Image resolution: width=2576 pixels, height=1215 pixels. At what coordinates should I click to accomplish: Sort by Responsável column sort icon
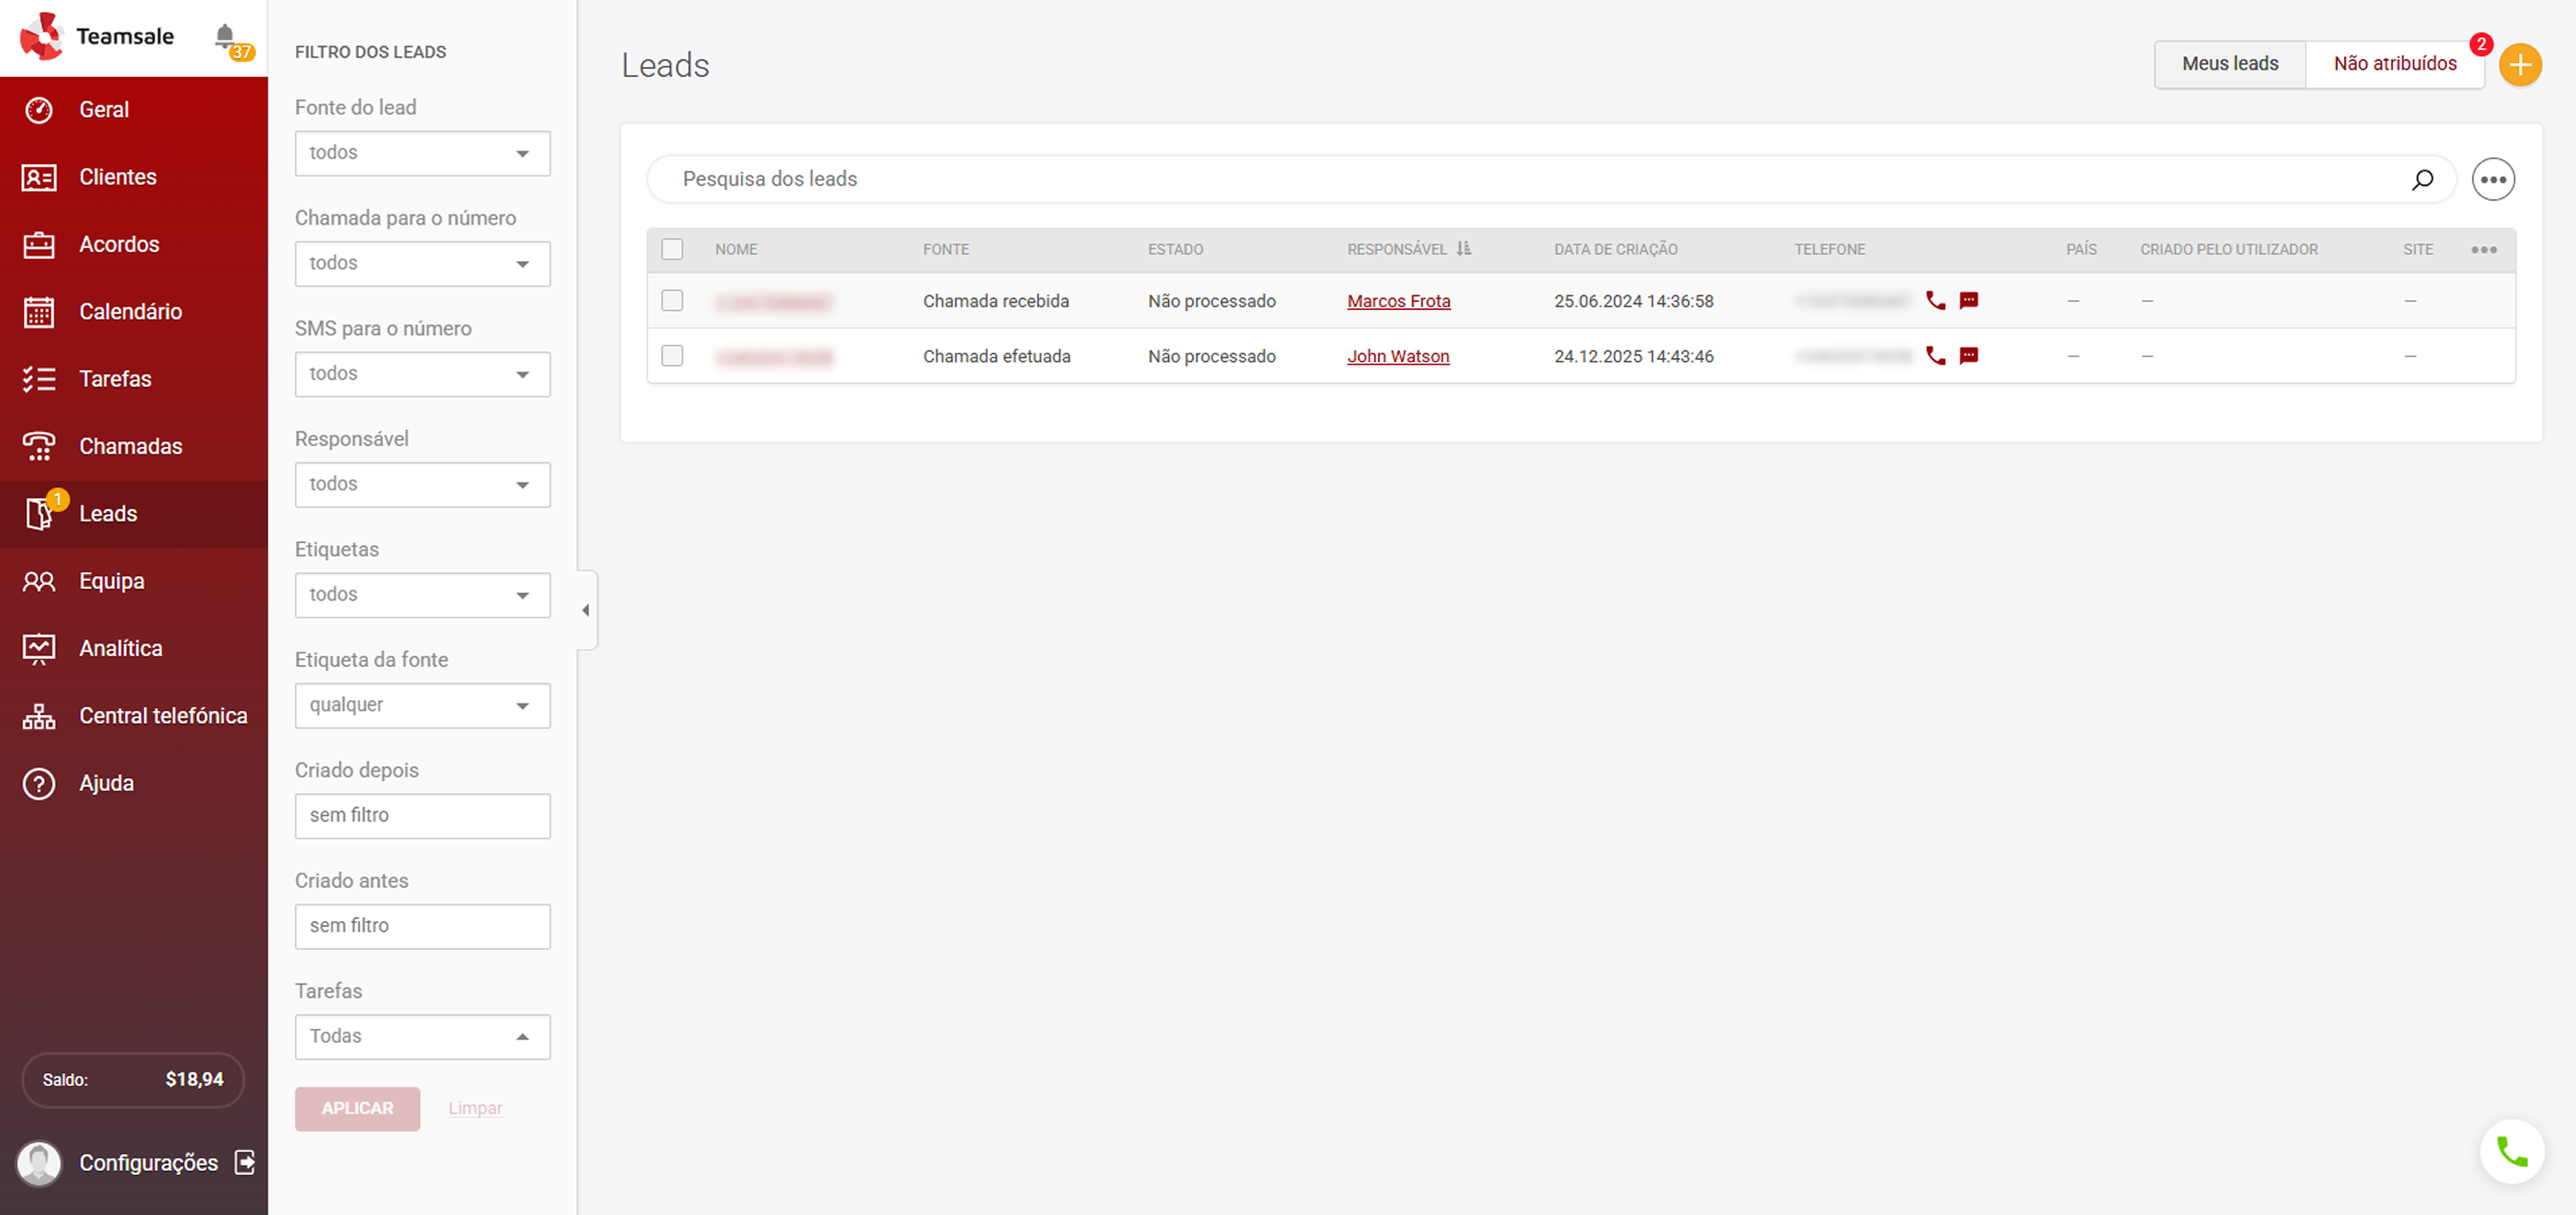pyautogui.click(x=1464, y=249)
